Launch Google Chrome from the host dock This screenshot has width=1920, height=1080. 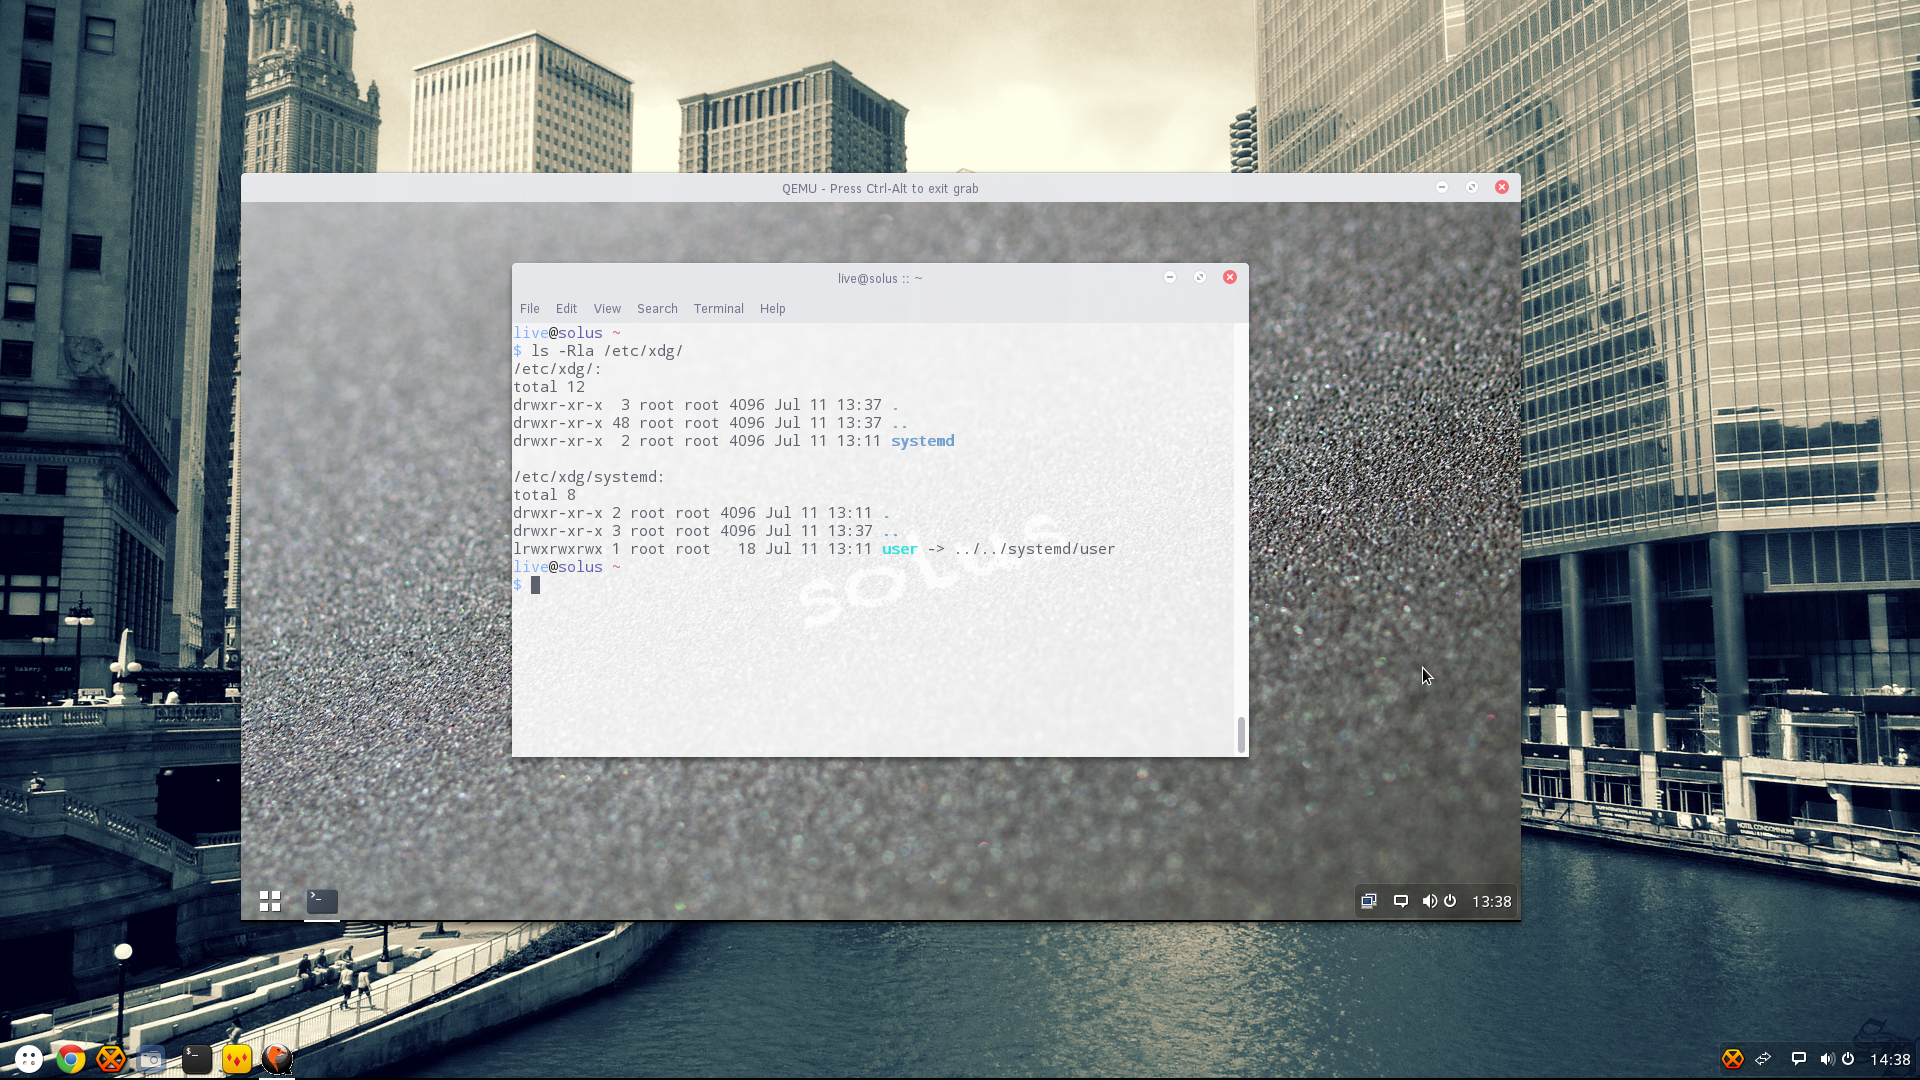tap(70, 1059)
